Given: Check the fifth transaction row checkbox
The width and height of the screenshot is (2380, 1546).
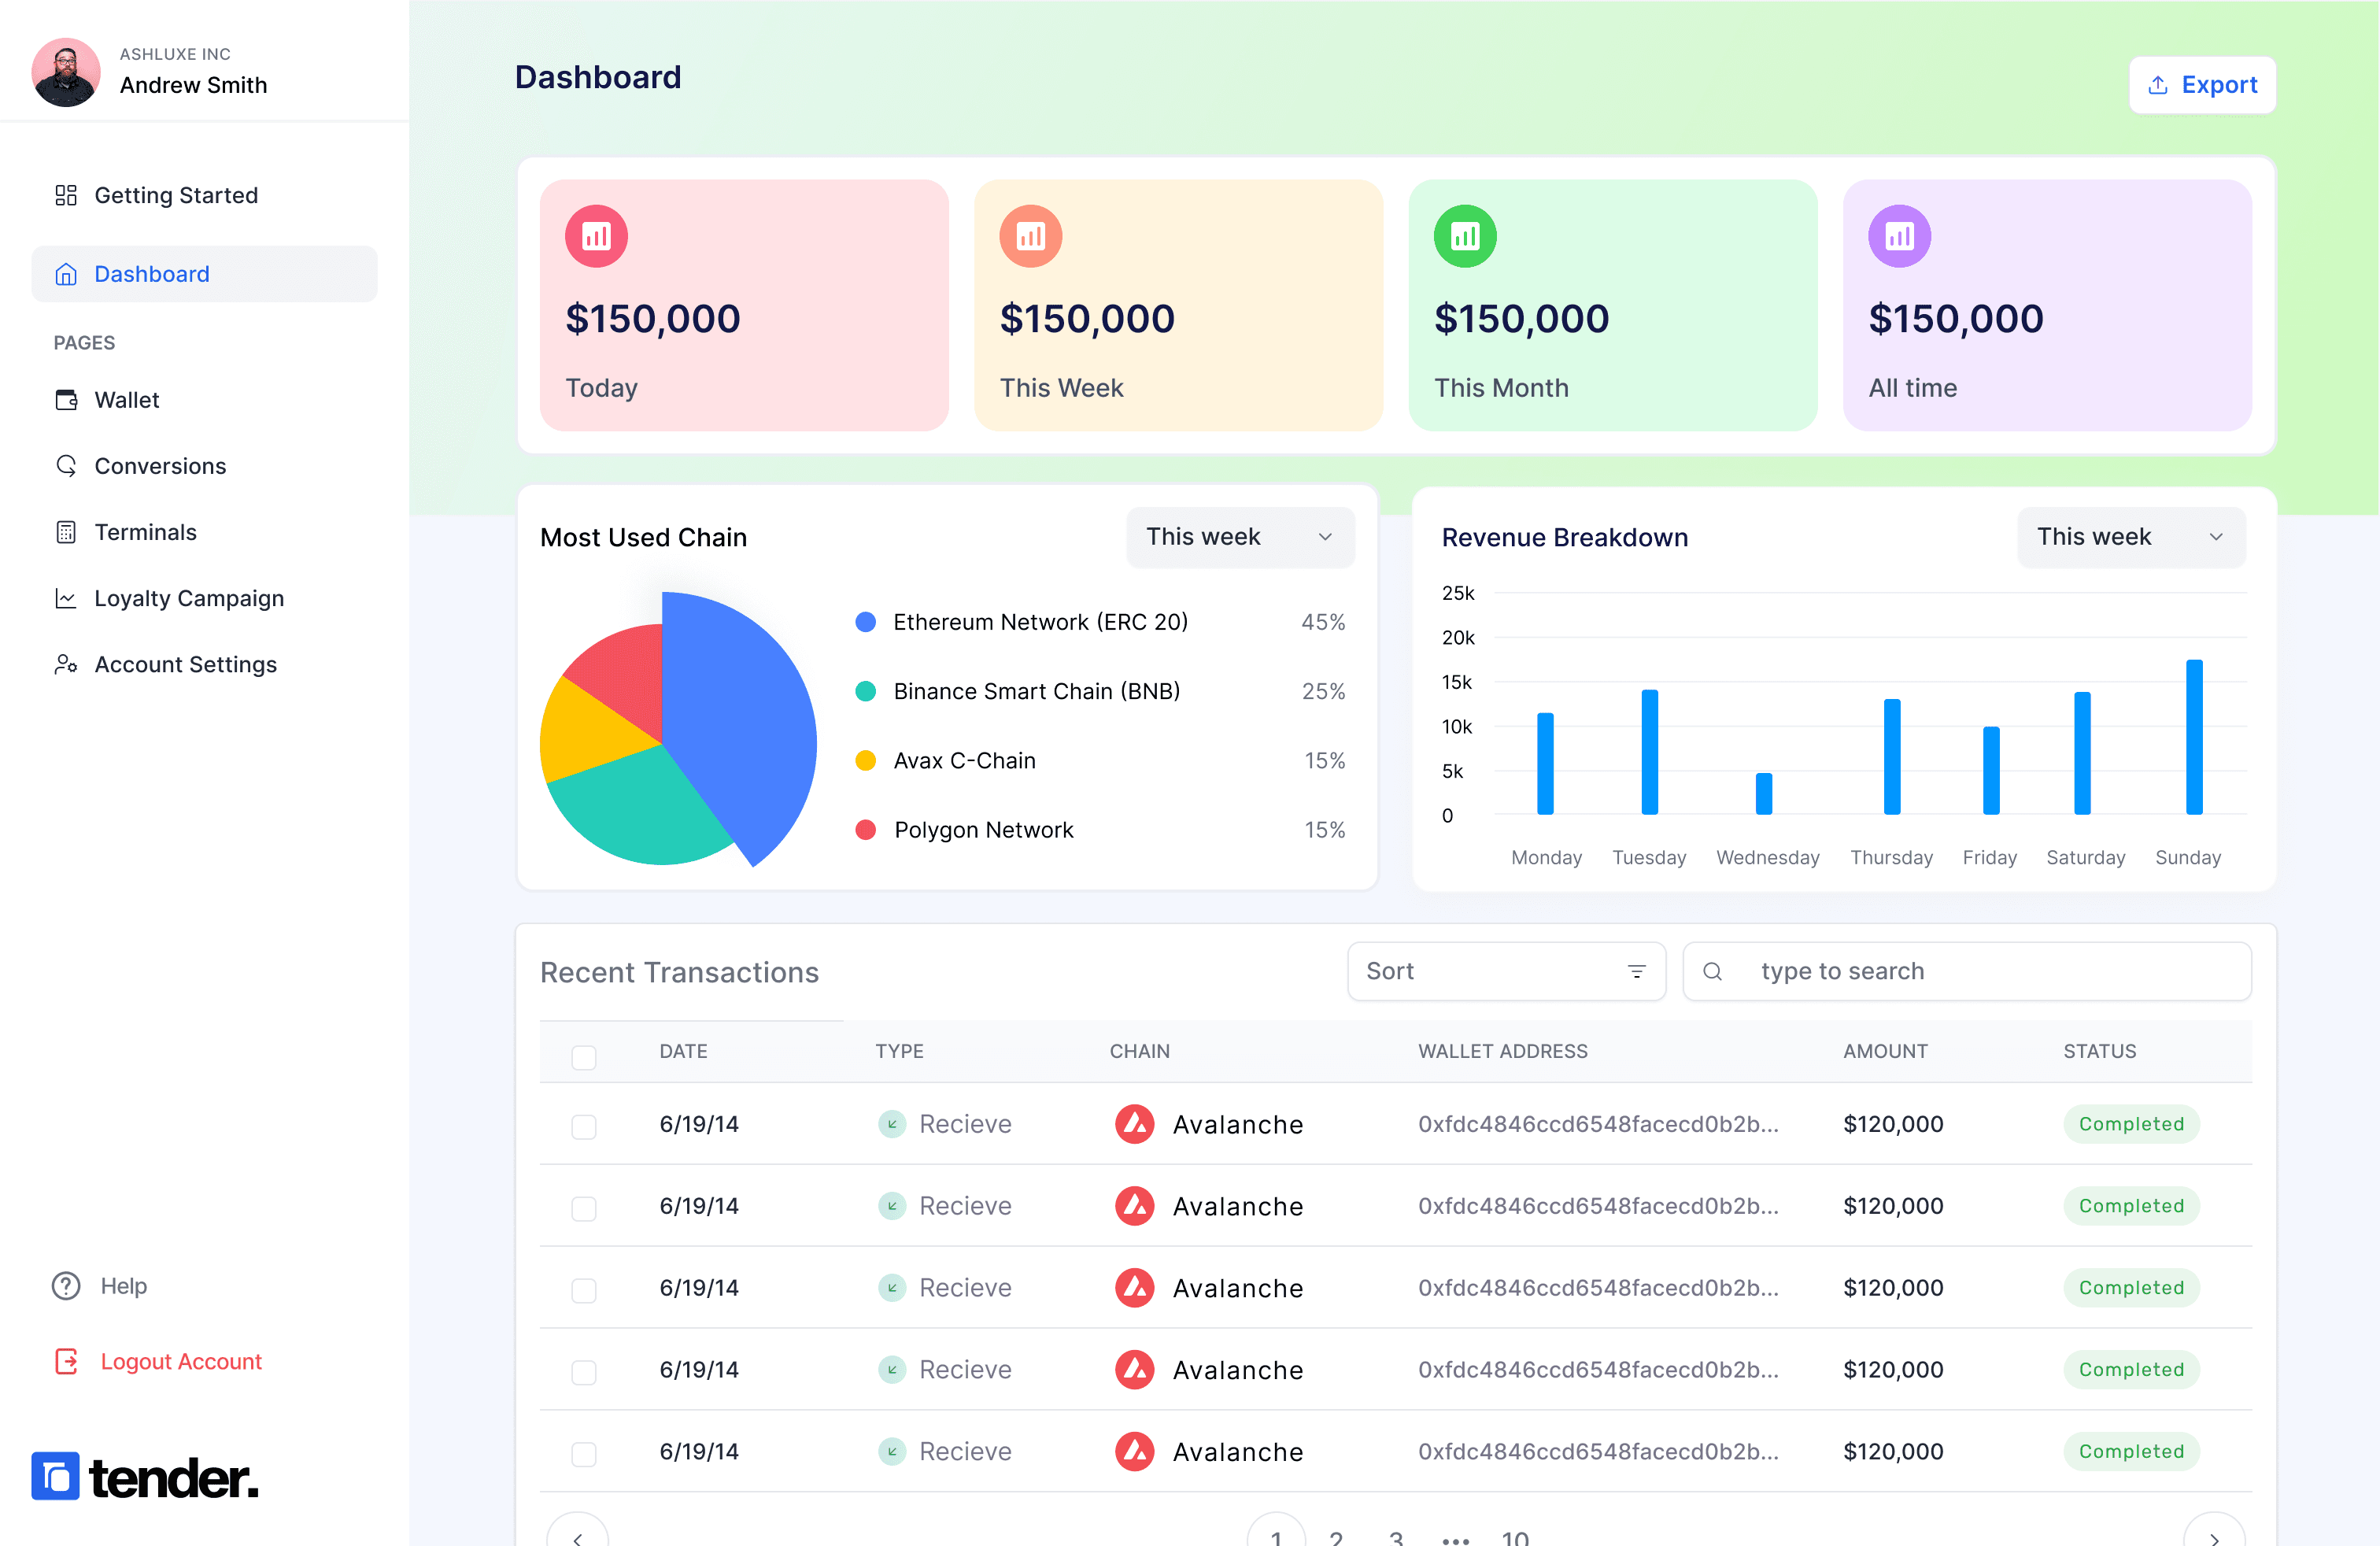Looking at the screenshot, I should 584,1455.
